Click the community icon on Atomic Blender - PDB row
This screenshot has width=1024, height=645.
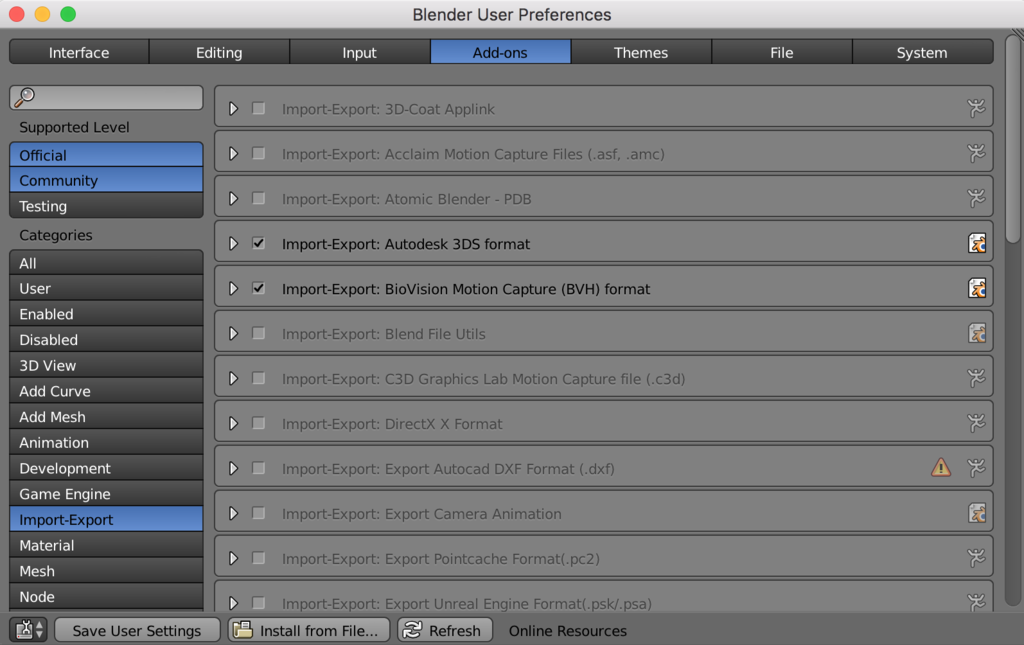coord(976,198)
